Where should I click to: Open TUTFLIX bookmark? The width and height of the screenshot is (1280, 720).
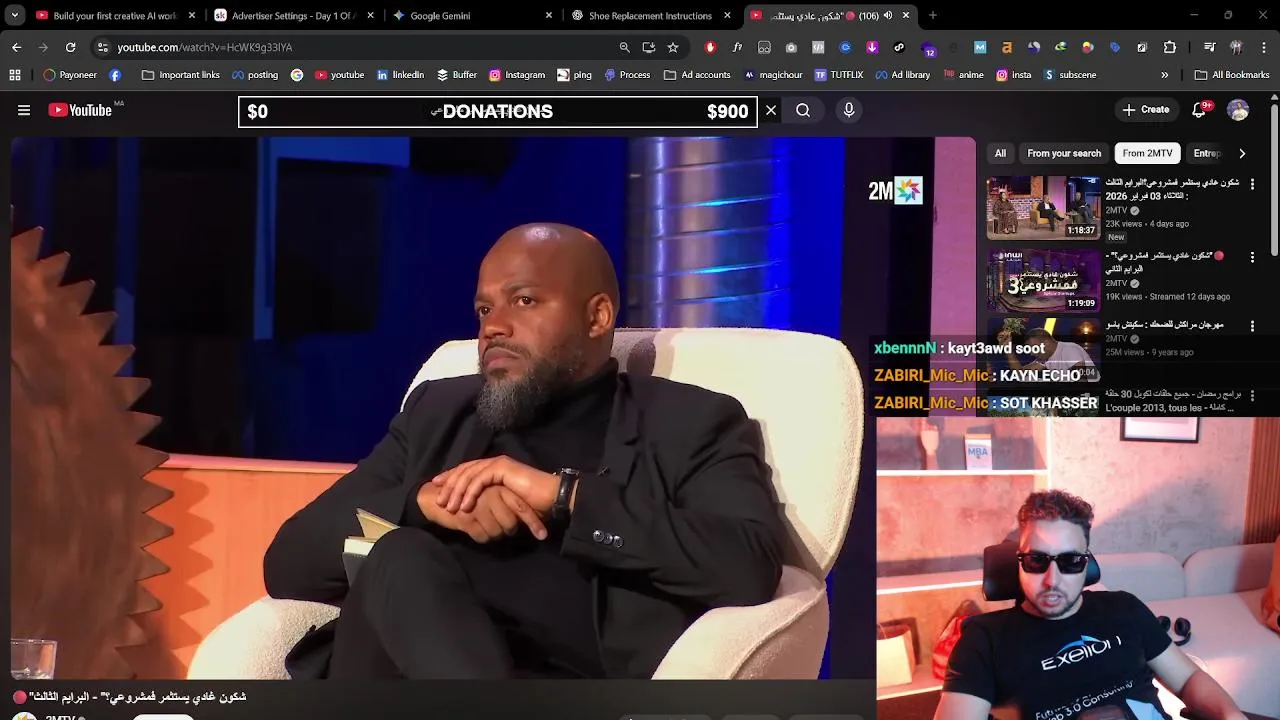click(839, 75)
